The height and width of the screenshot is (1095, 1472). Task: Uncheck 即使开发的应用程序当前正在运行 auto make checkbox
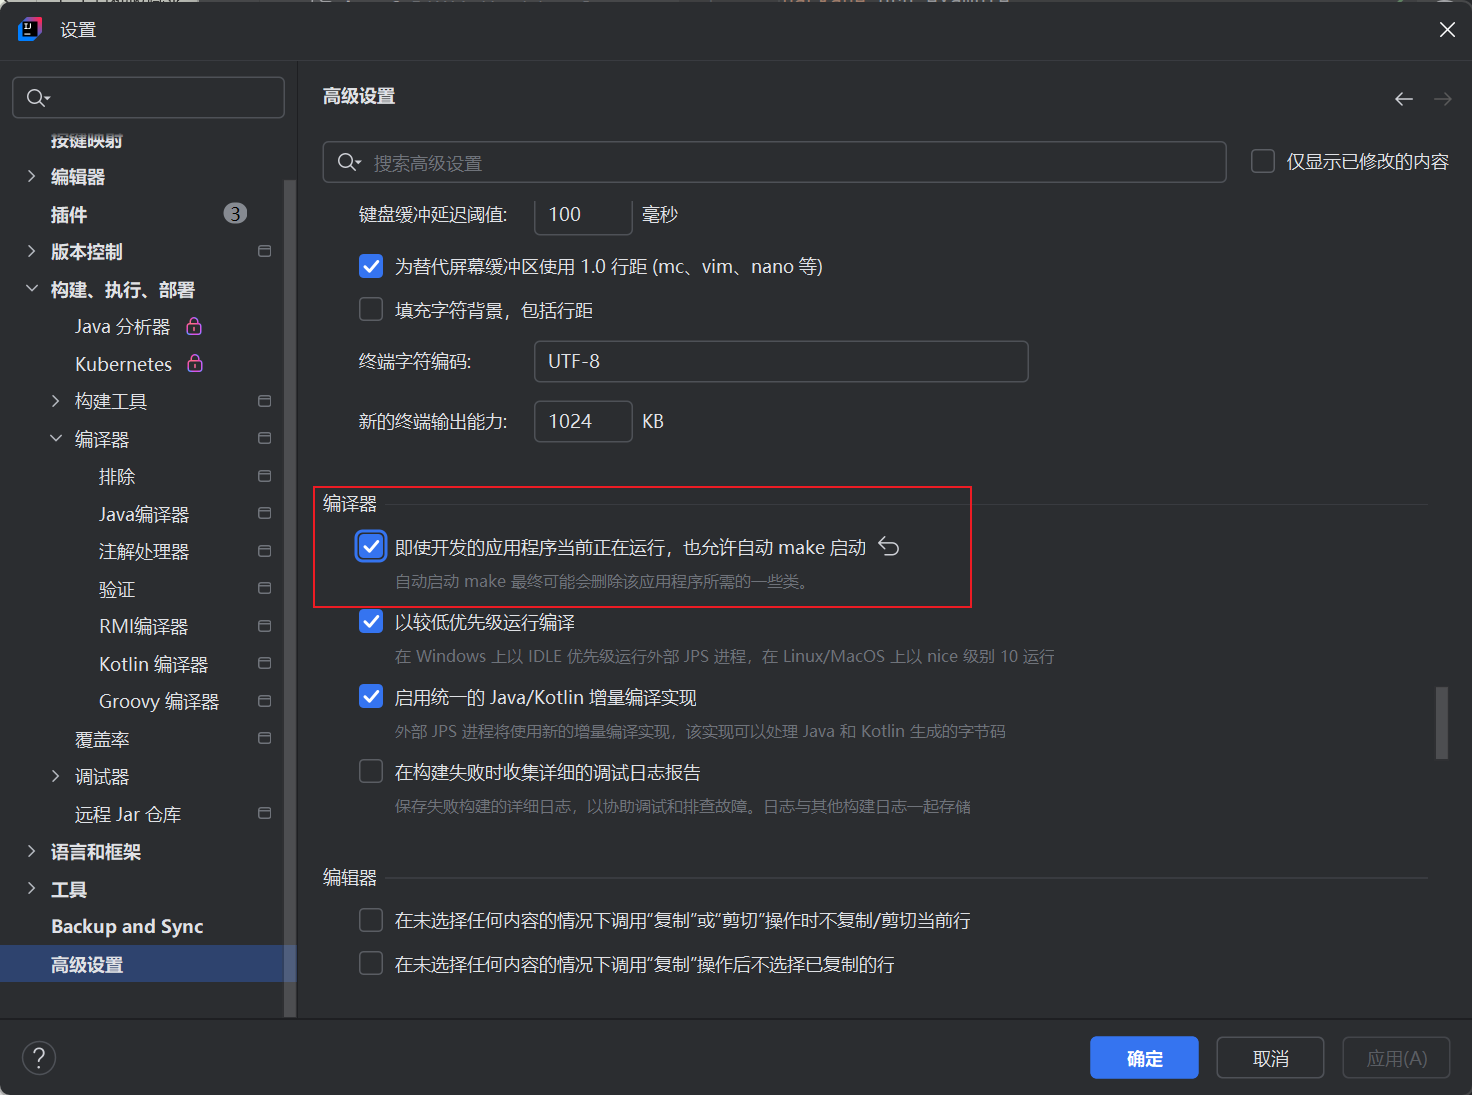[x=371, y=546]
